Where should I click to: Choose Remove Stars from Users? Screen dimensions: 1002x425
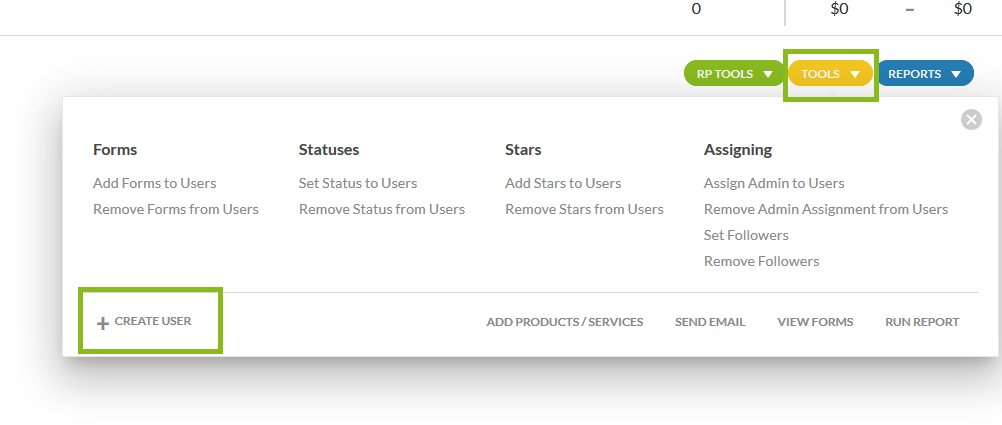point(584,209)
